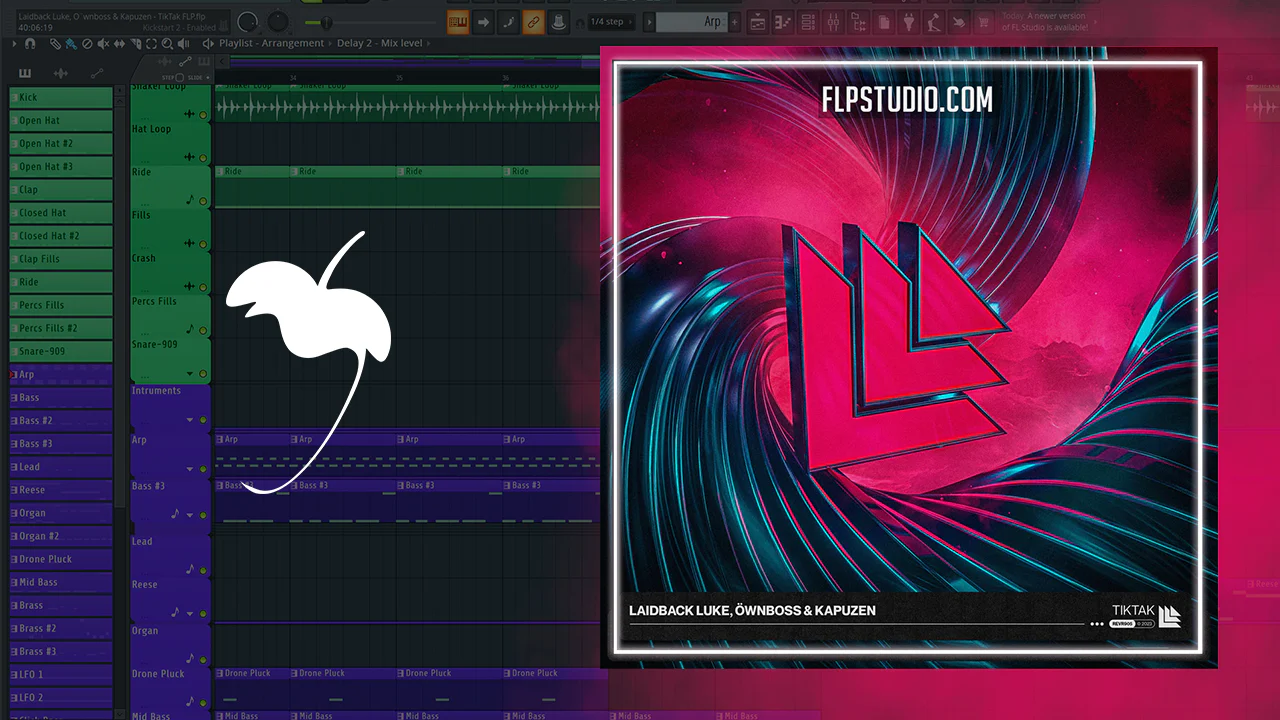Mute the Arp playlist track
This screenshot has height=720, width=1280.
203,468
